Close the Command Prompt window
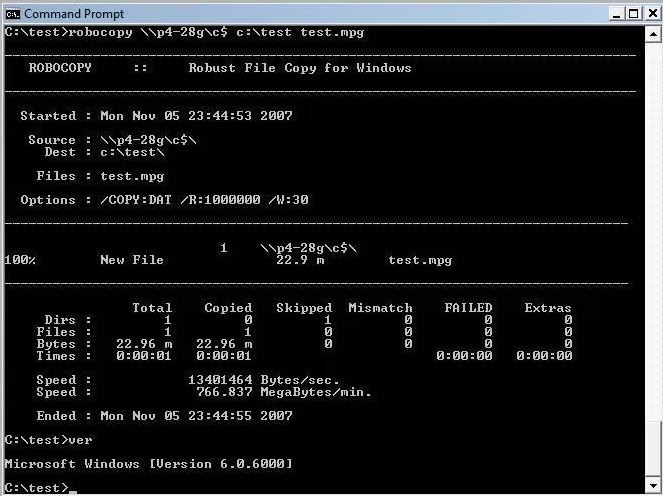 pos(652,14)
